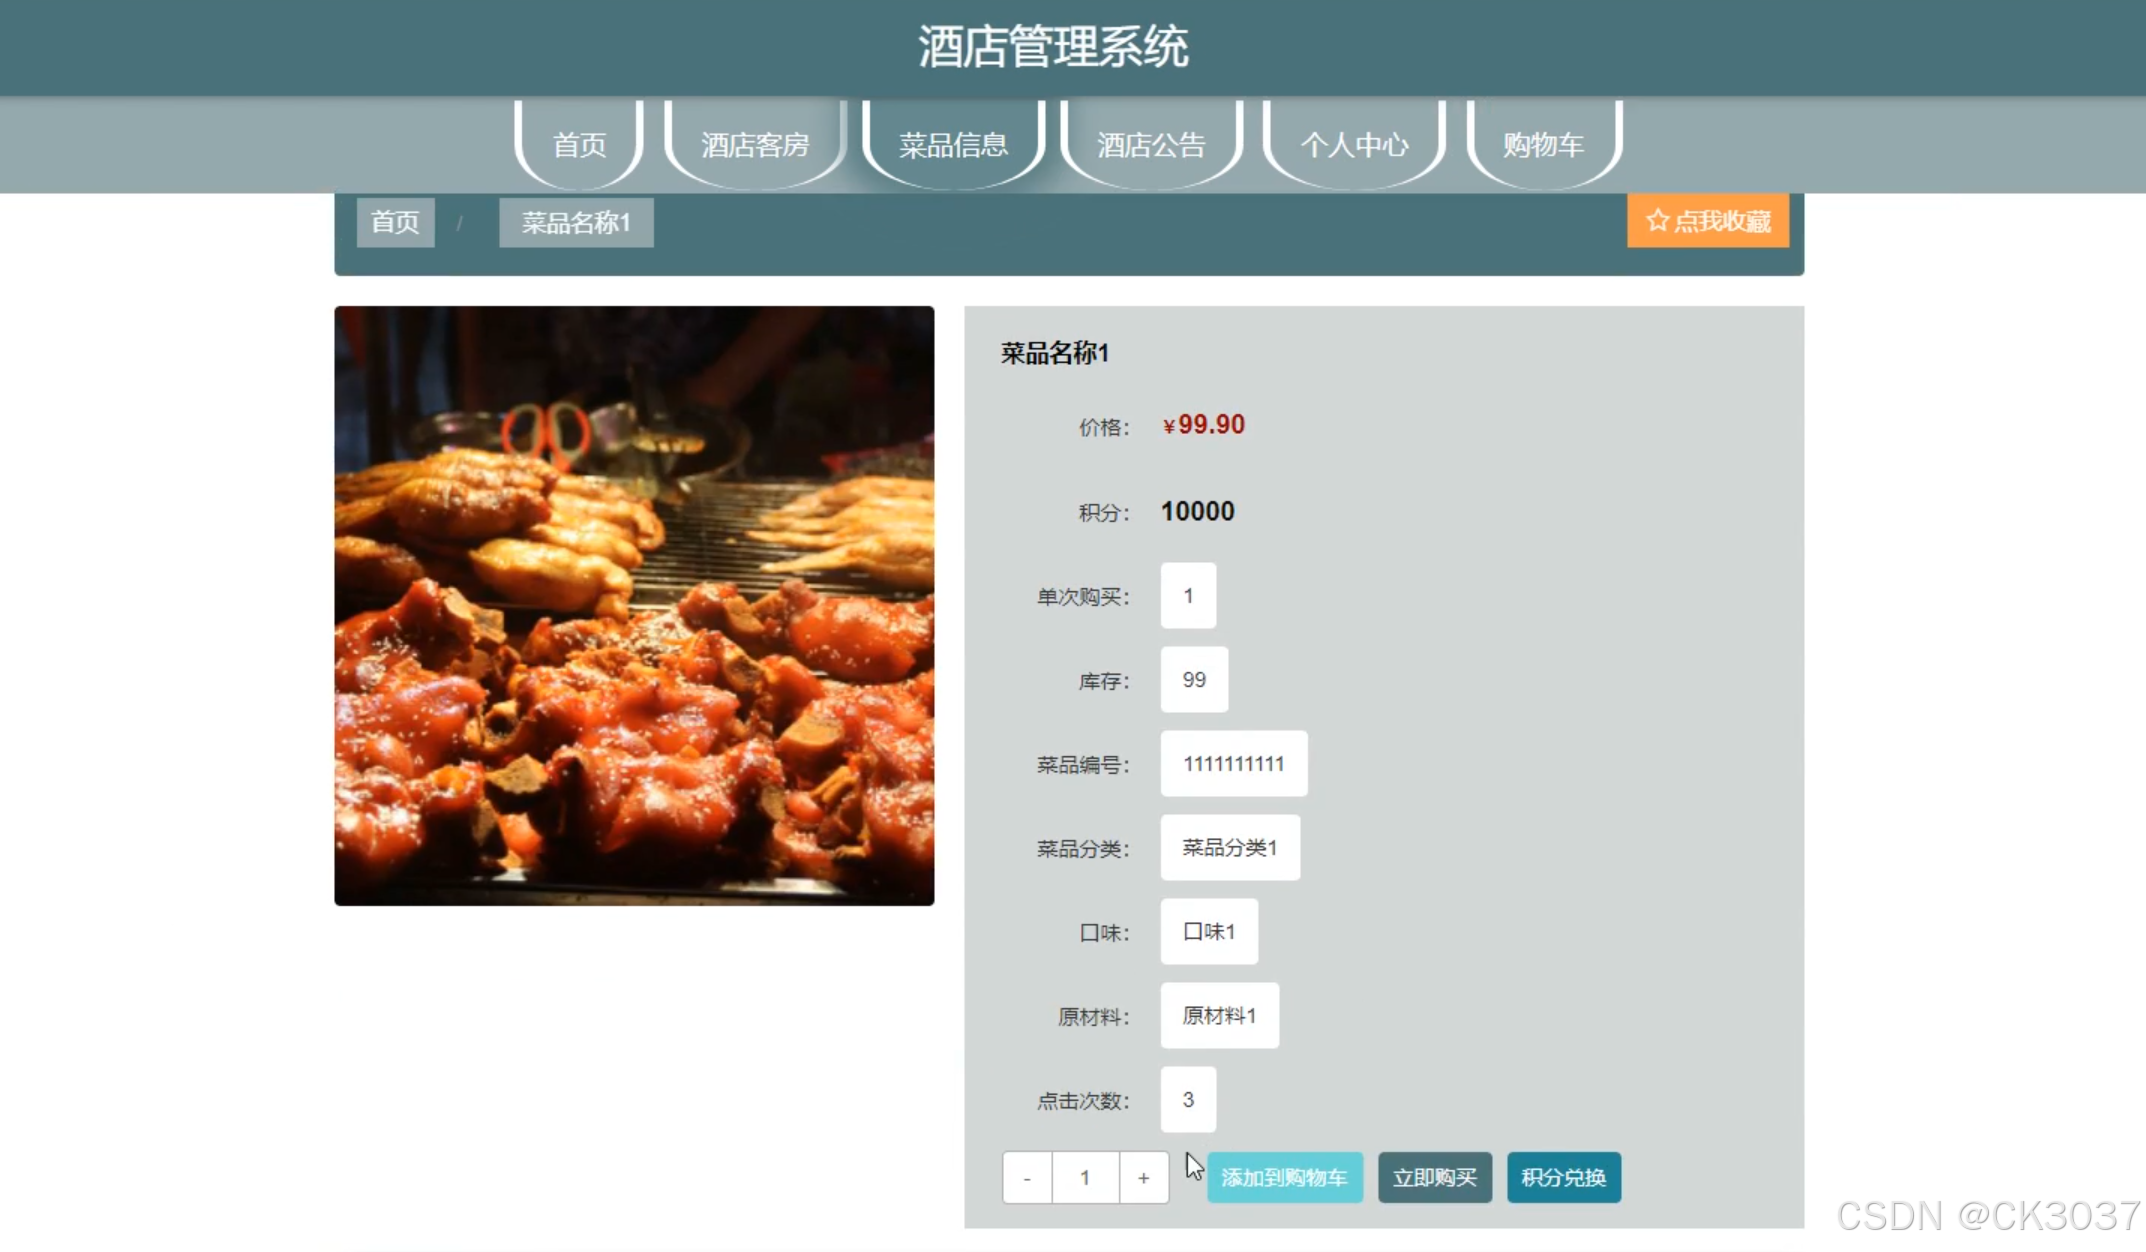Image resolution: width=2146 pixels, height=1252 pixels.
Task: Click the 口味1 flavor field
Action: click(1208, 931)
